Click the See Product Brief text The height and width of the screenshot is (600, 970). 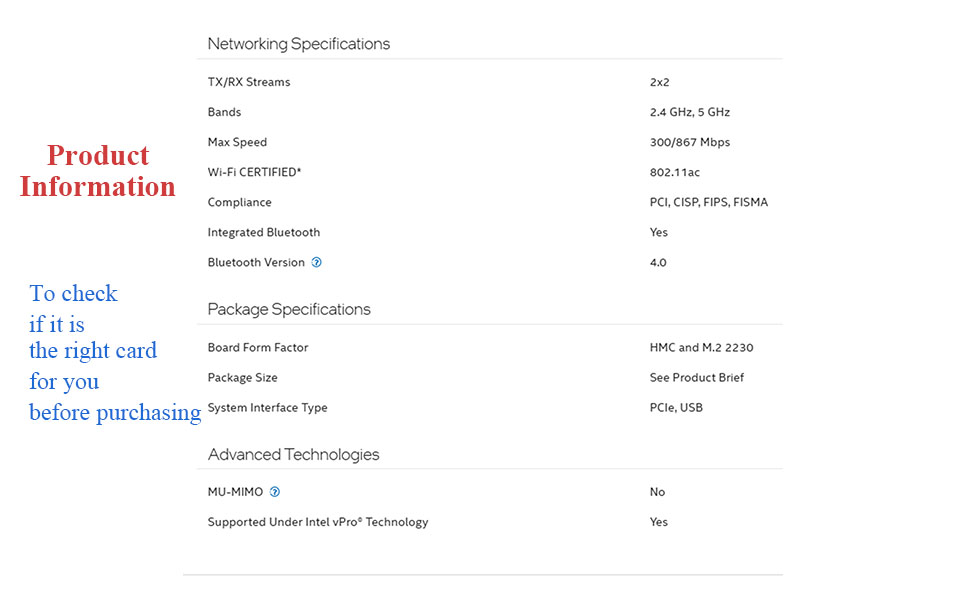pos(696,378)
